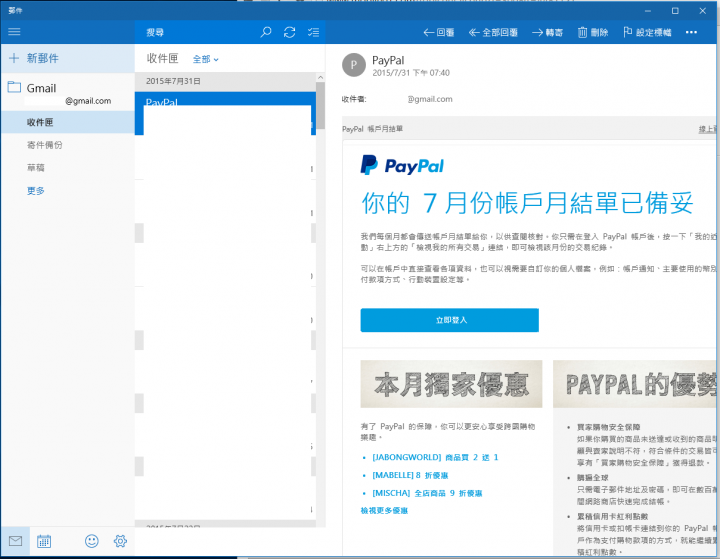Select the PayPal message in list
Image resolution: width=720 pixels, height=559 pixels.
(x=225, y=113)
